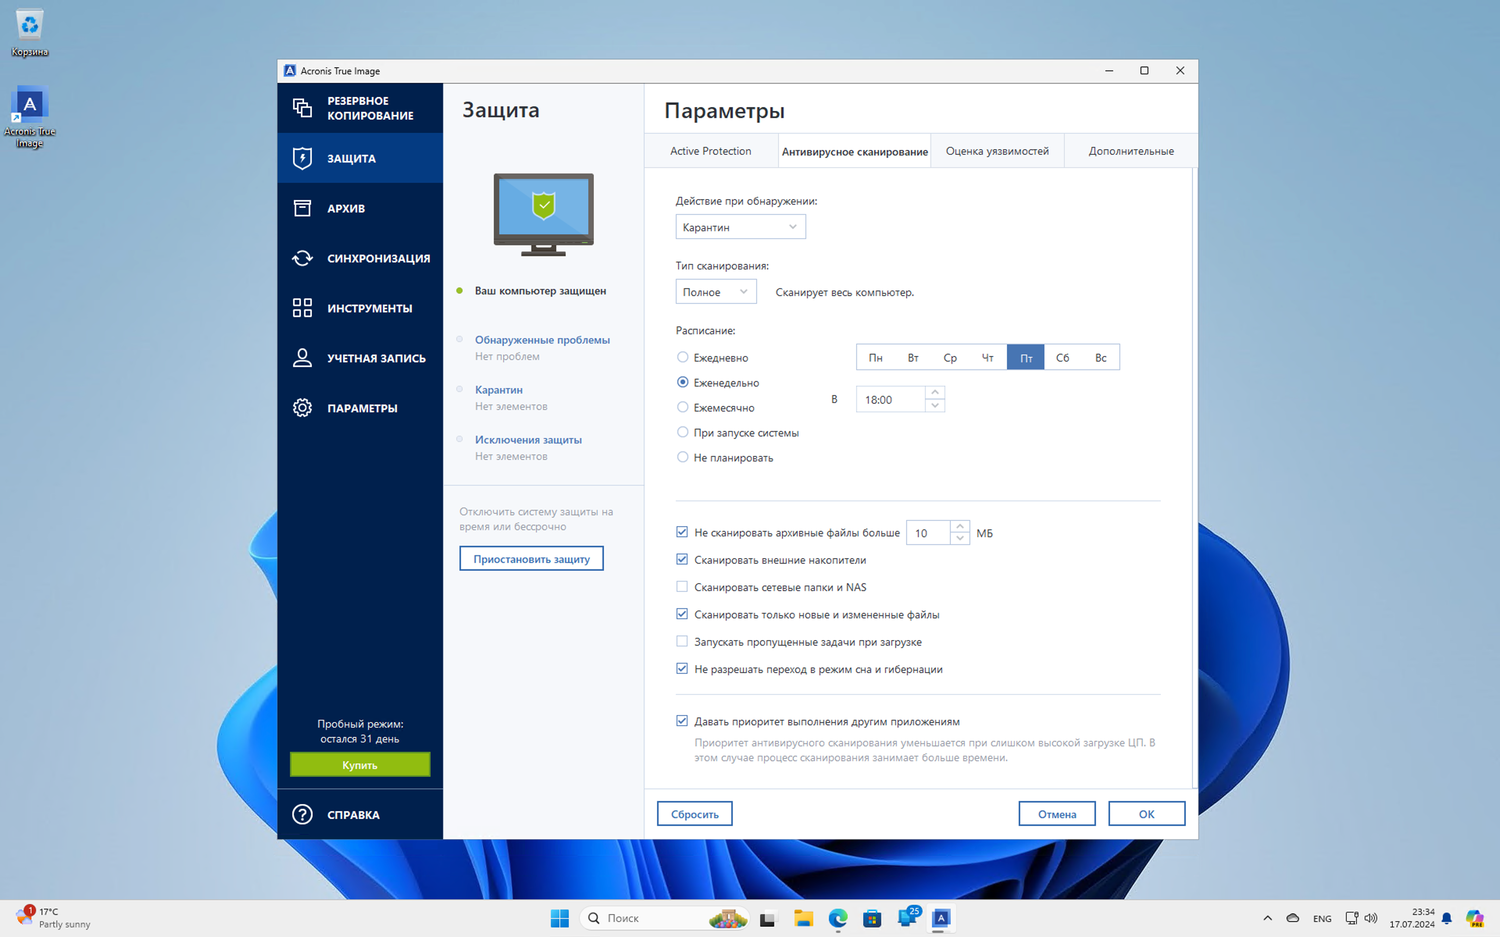The image size is (1500, 937).
Task: Switch to the Active Protection tab
Action: point(711,151)
